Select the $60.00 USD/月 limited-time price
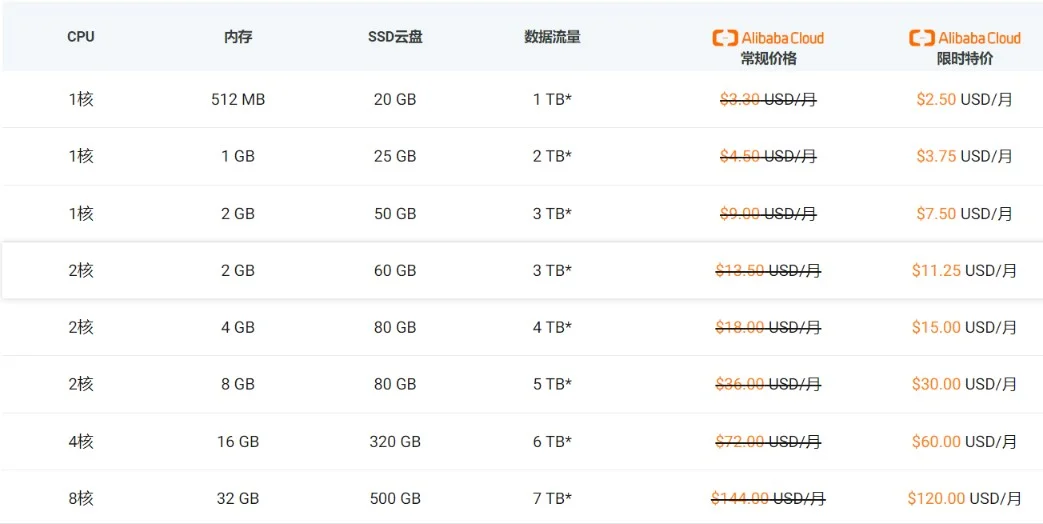Image resolution: width=1043 pixels, height=524 pixels. click(x=964, y=442)
